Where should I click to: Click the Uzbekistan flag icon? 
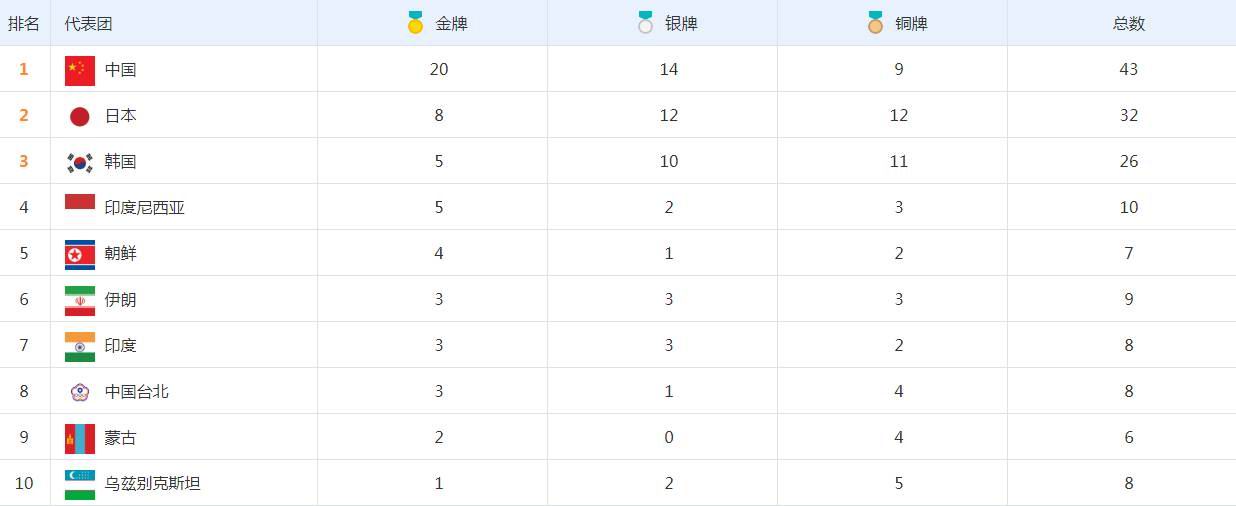coord(80,482)
